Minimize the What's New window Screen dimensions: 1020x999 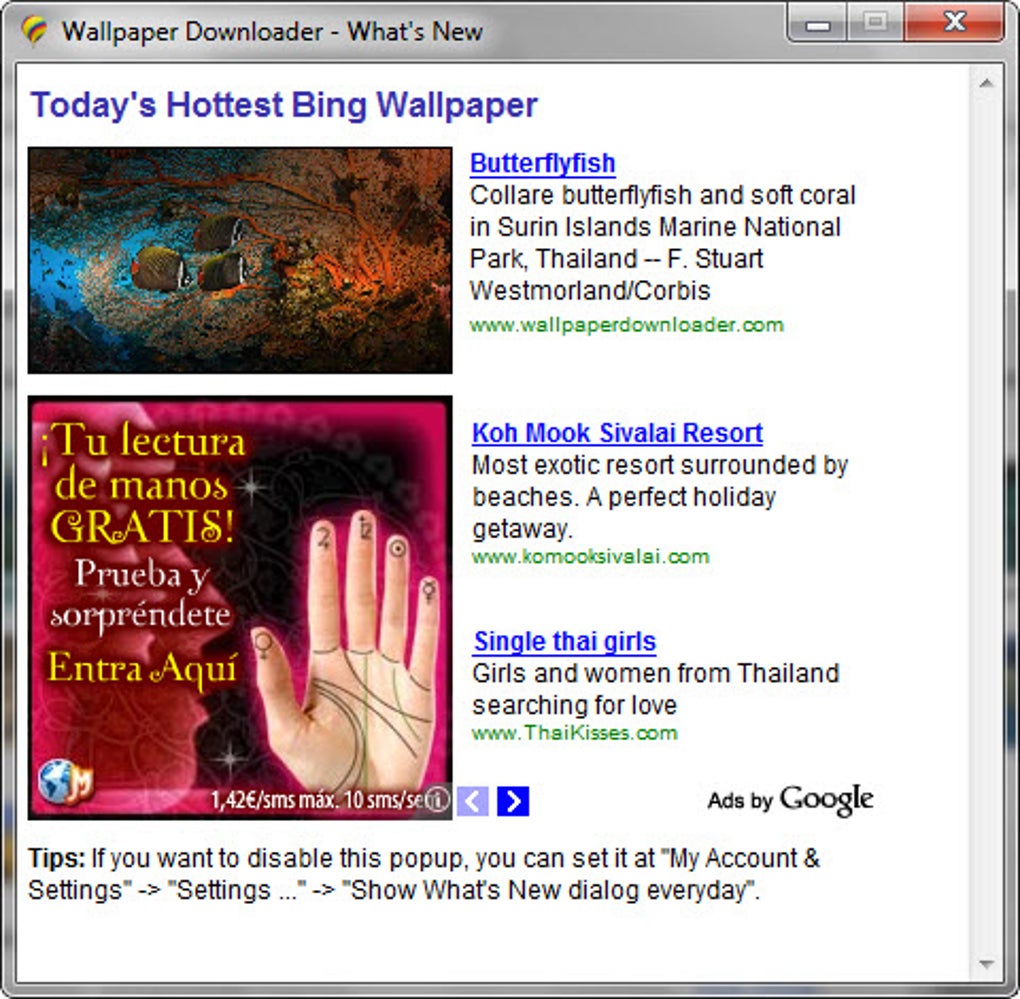coord(818,24)
